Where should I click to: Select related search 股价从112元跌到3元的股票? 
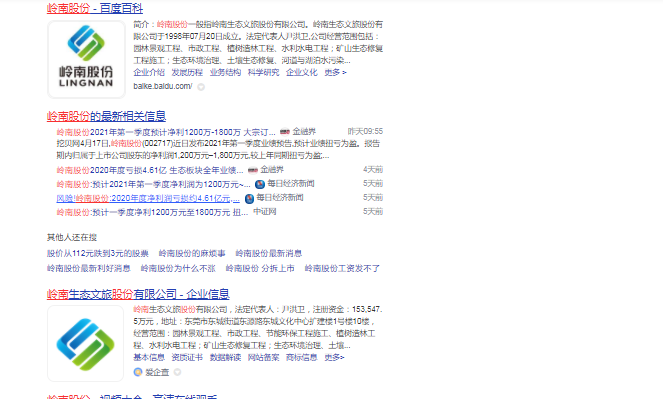click(98, 253)
